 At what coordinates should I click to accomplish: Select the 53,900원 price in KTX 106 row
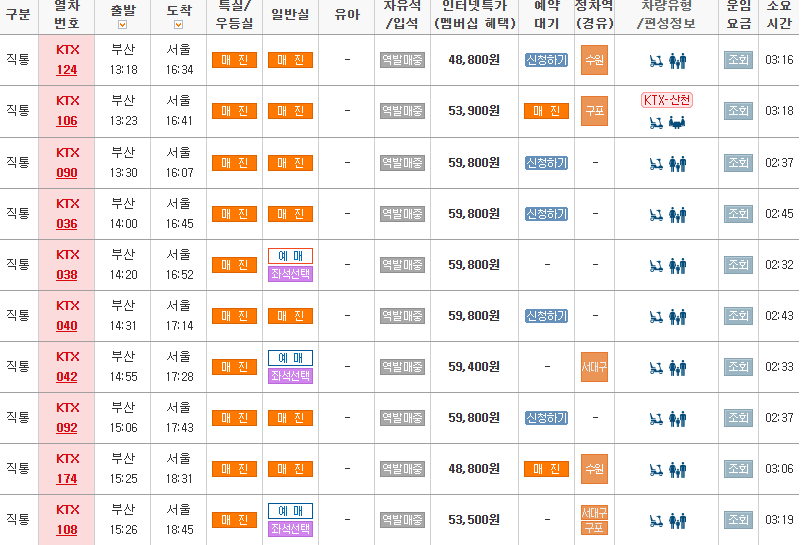[474, 111]
